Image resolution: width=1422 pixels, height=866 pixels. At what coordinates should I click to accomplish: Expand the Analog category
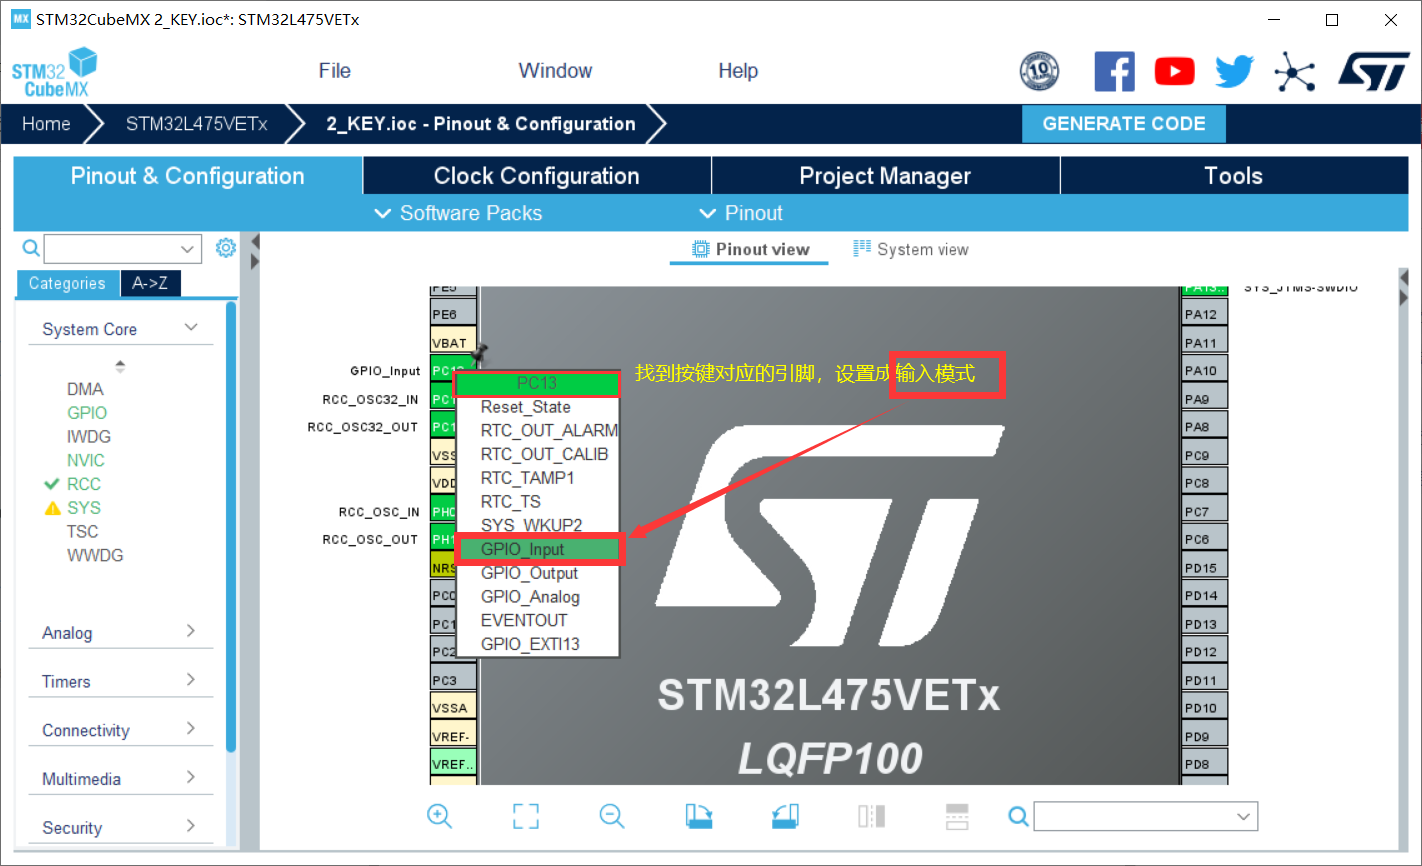pos(191,631)
